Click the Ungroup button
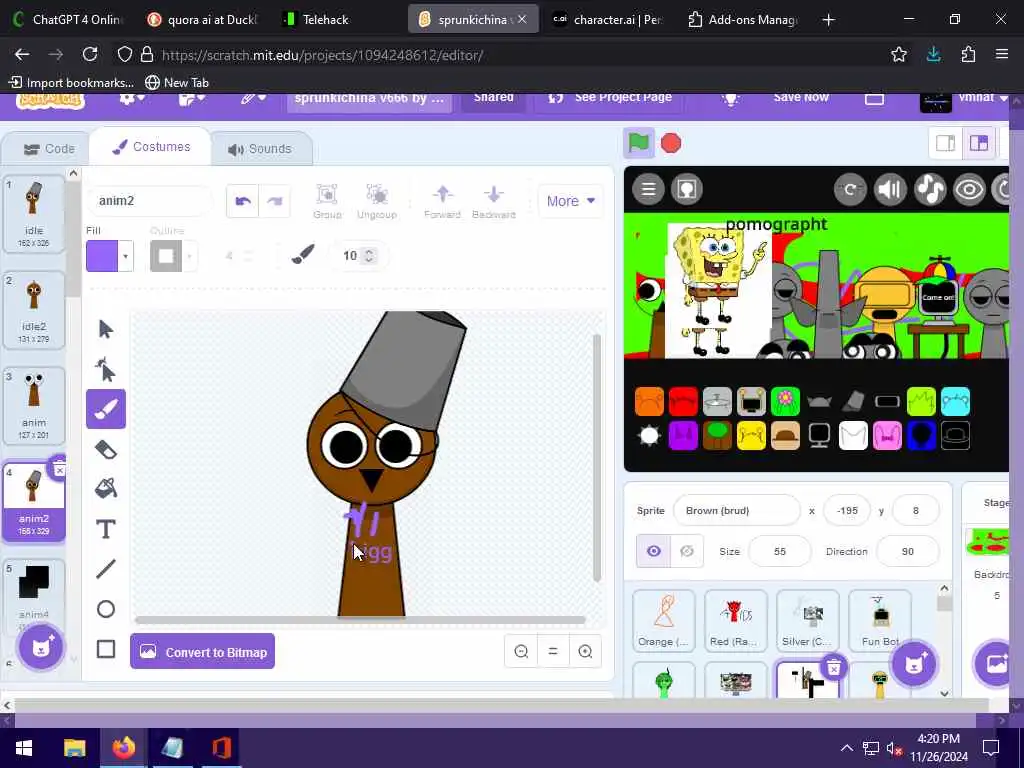1024x768 pixels. coord(377,201)
